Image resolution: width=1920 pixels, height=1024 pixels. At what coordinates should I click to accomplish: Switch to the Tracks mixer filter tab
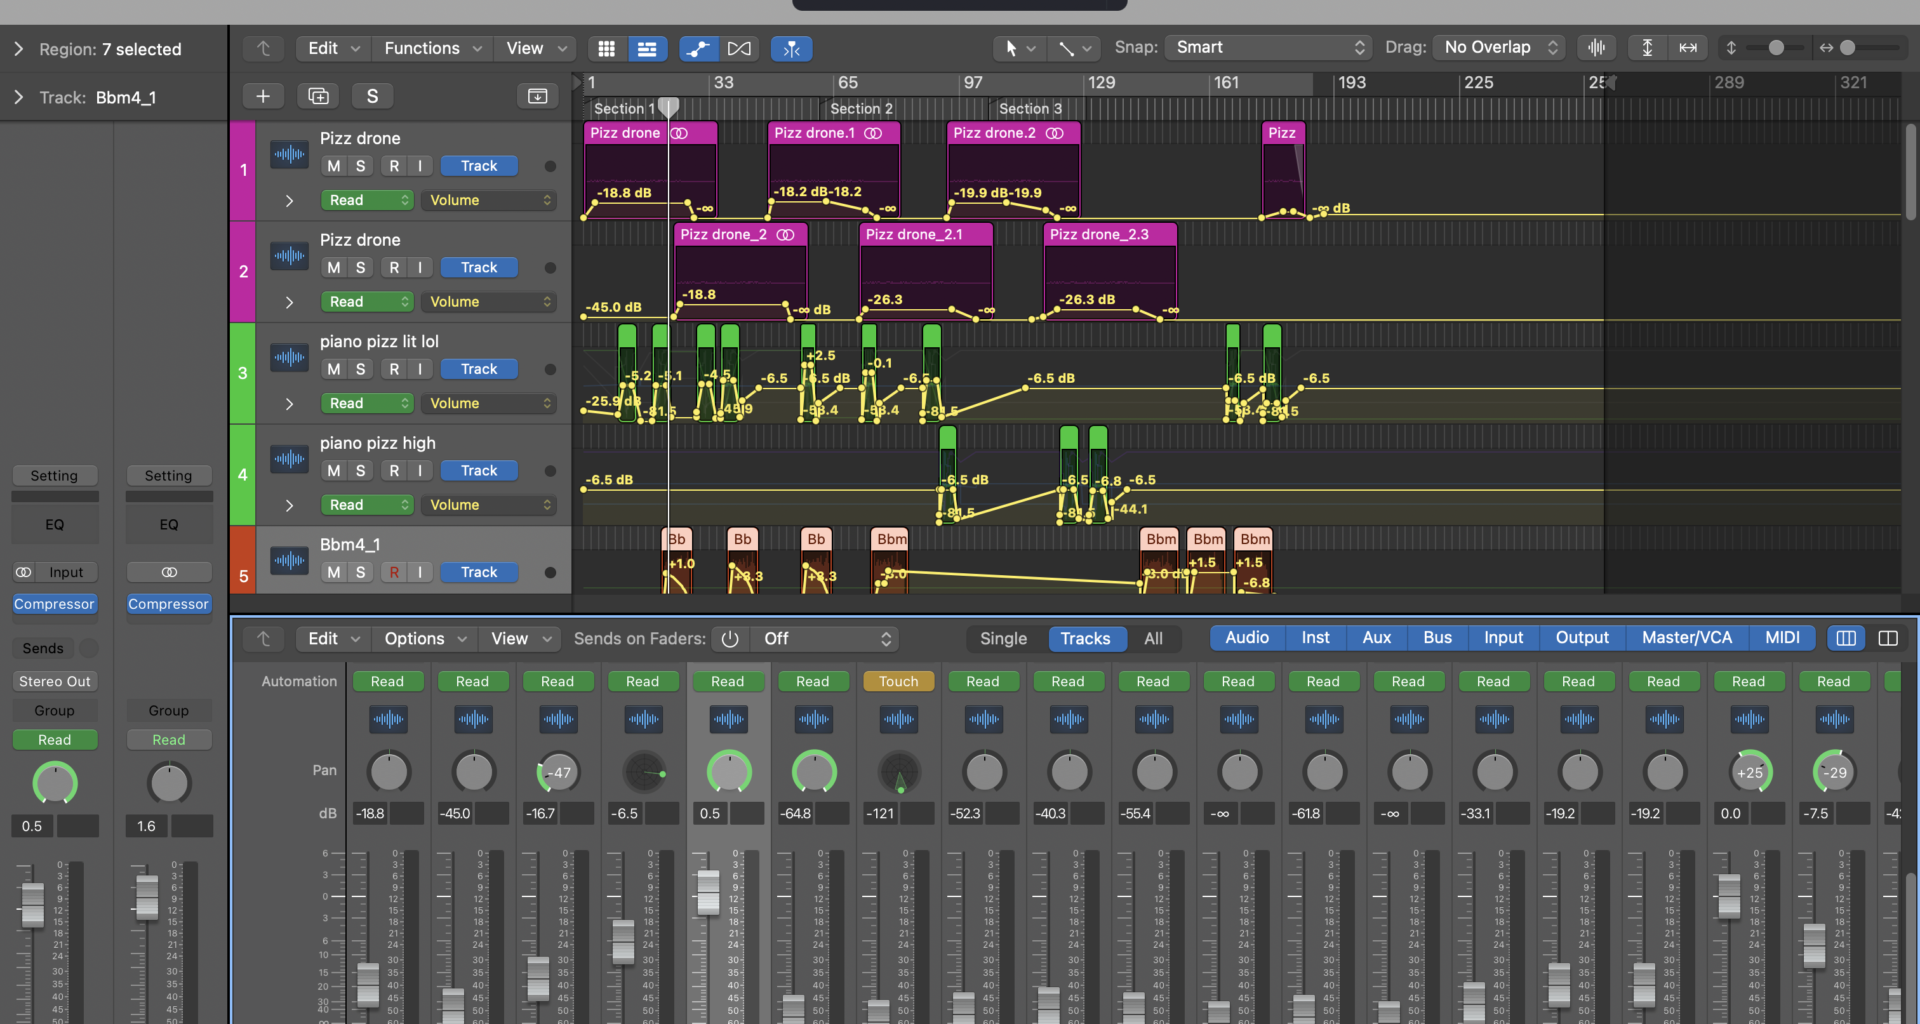[x=1087, y=638]
